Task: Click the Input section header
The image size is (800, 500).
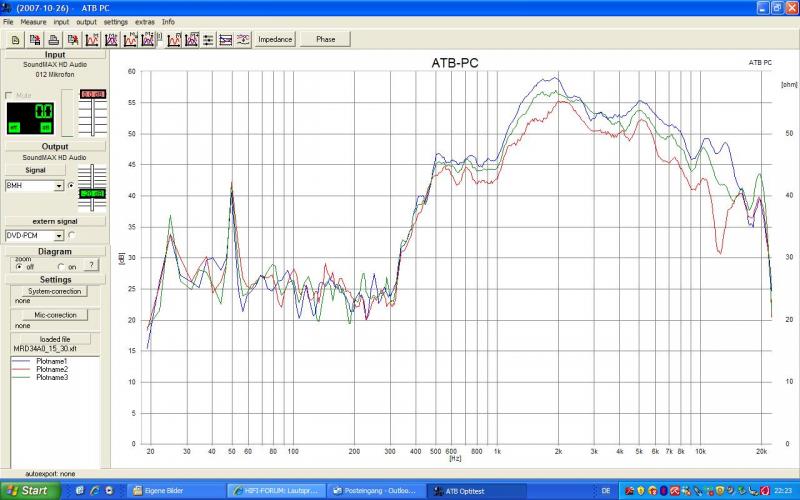Action: coord(55,55)
